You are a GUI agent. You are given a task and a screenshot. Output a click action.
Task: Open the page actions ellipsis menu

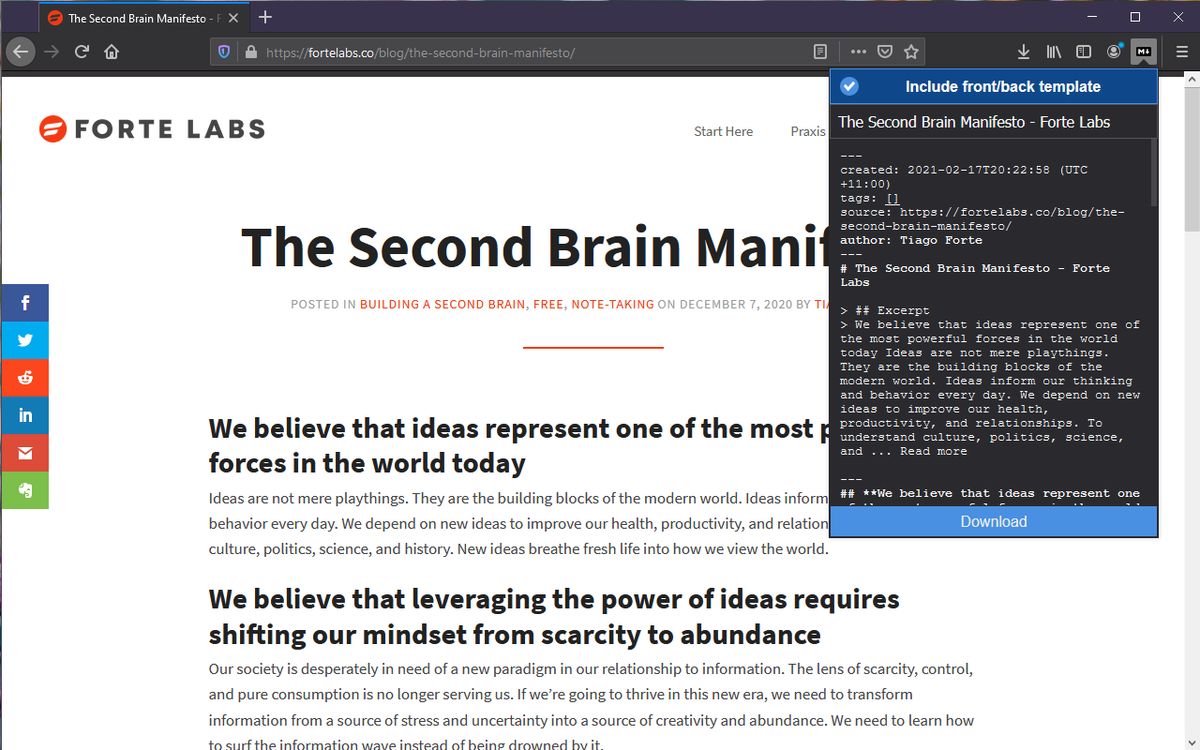click(858, 51)
